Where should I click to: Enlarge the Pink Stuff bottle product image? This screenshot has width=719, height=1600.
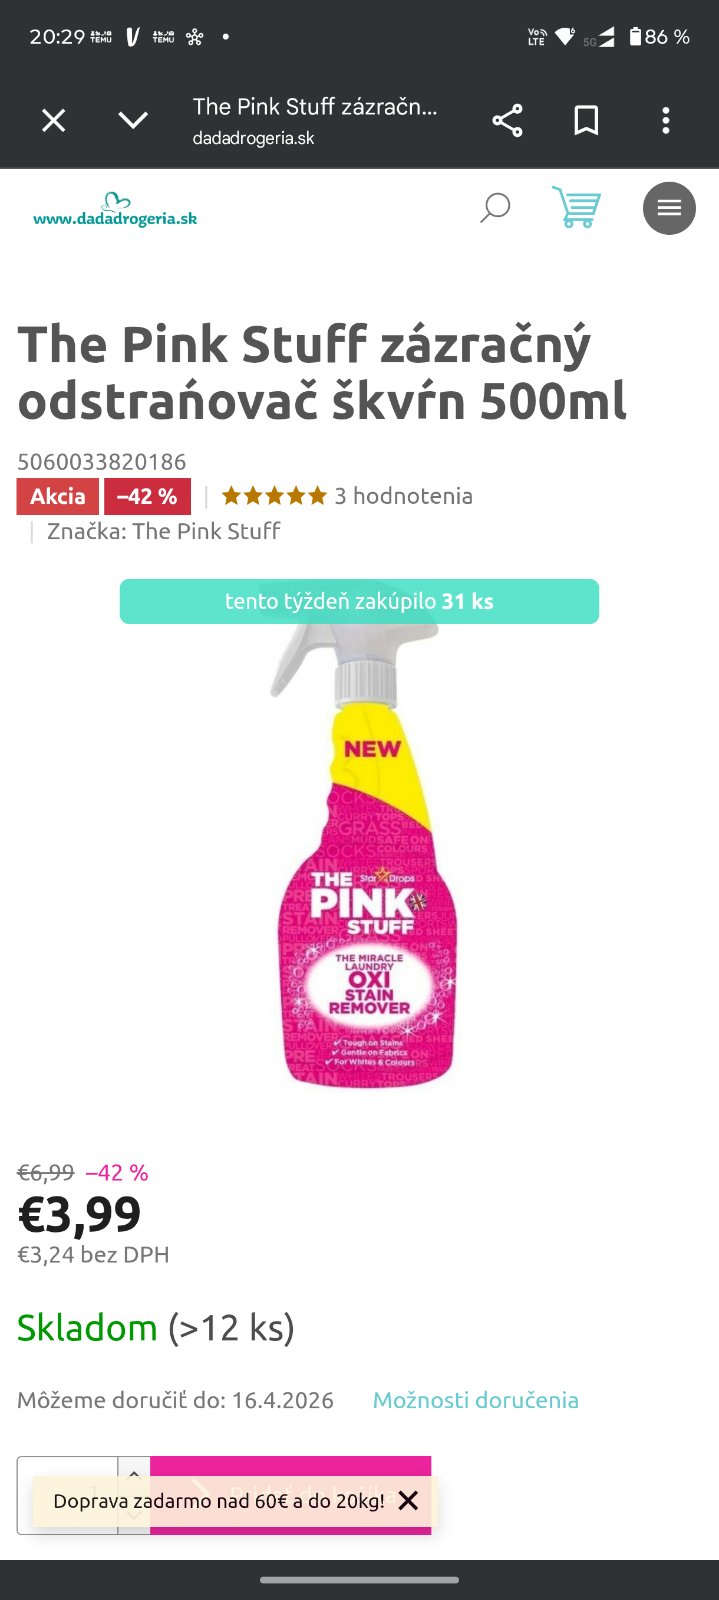pos(365,850)
